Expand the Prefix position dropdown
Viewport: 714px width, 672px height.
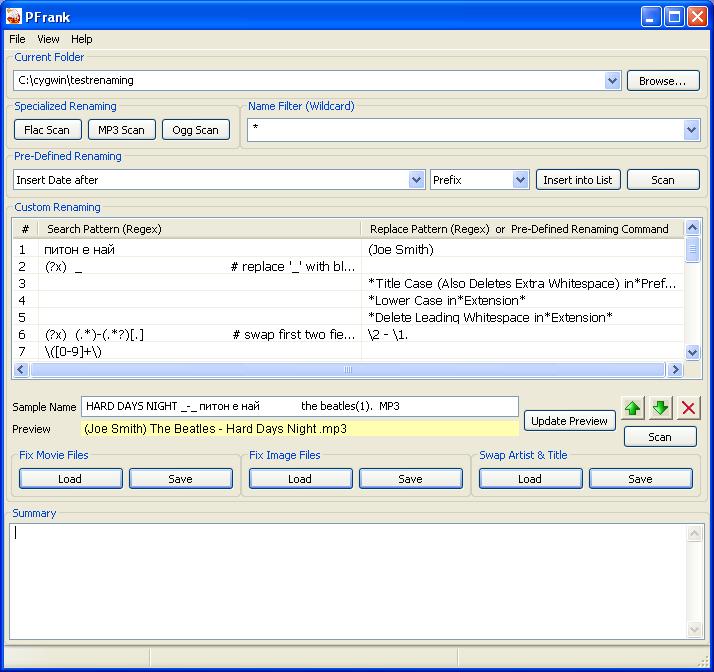520,180
